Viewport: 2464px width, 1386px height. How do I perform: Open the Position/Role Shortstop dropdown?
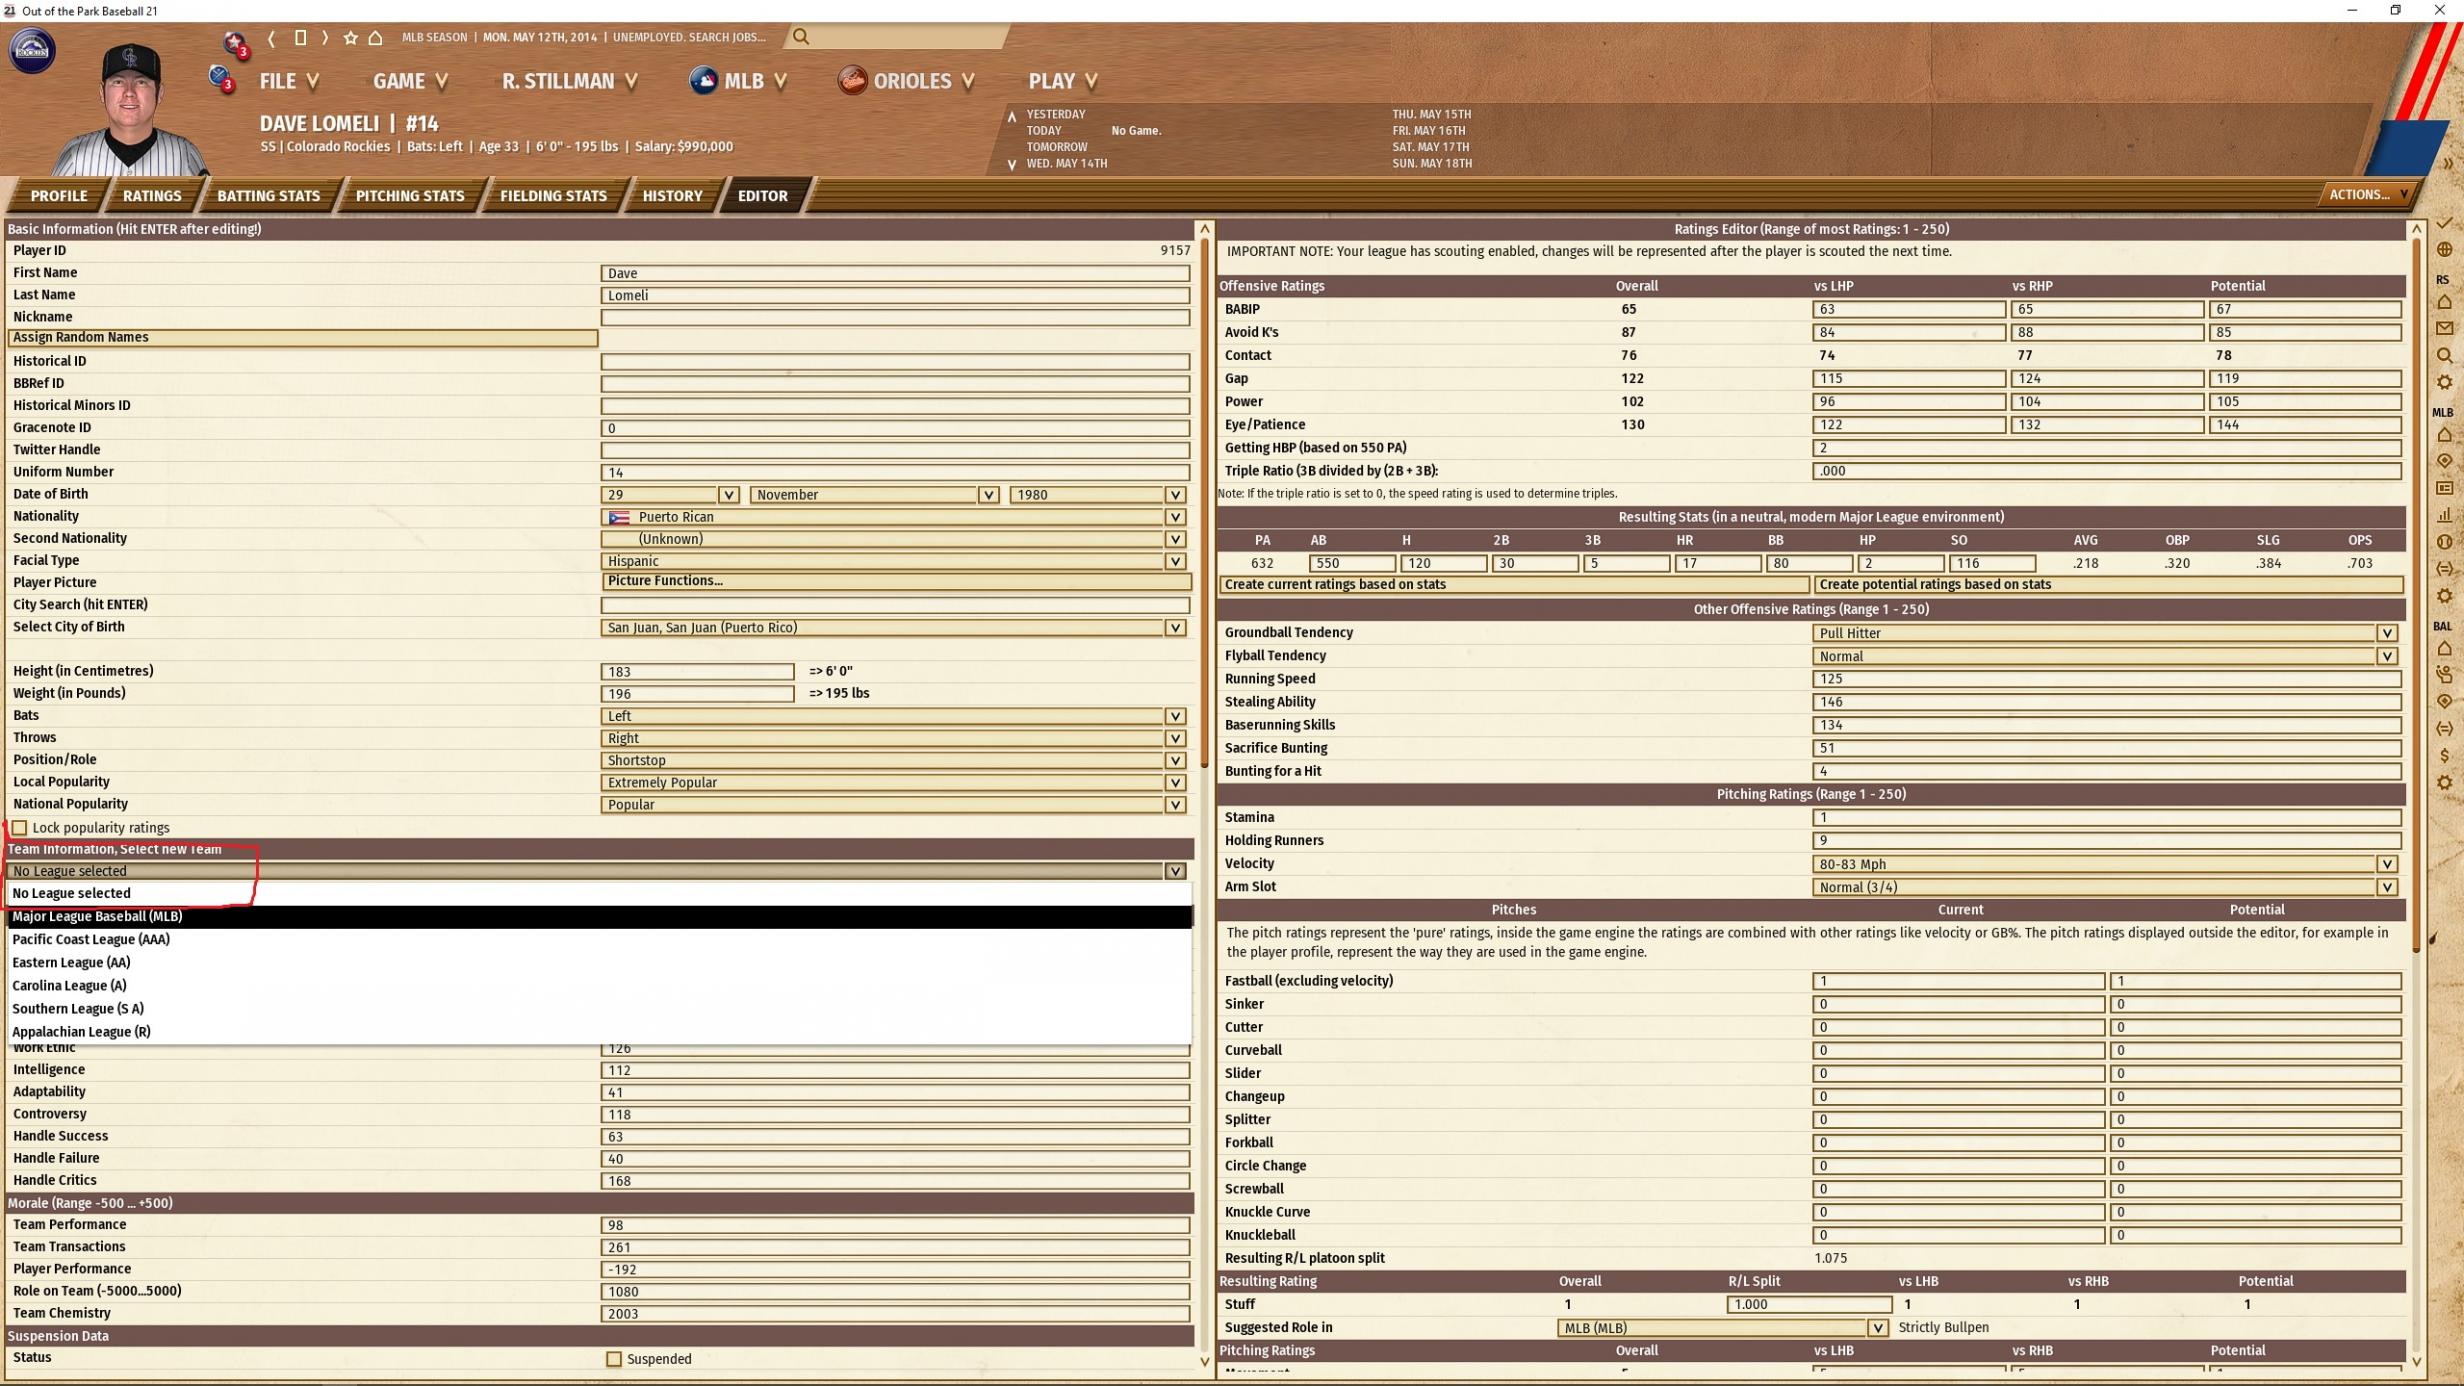coord(894,760)
